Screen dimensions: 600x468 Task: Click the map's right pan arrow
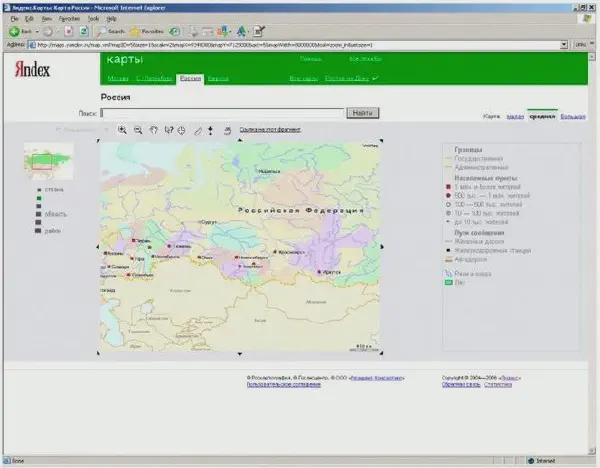[384, 245]
